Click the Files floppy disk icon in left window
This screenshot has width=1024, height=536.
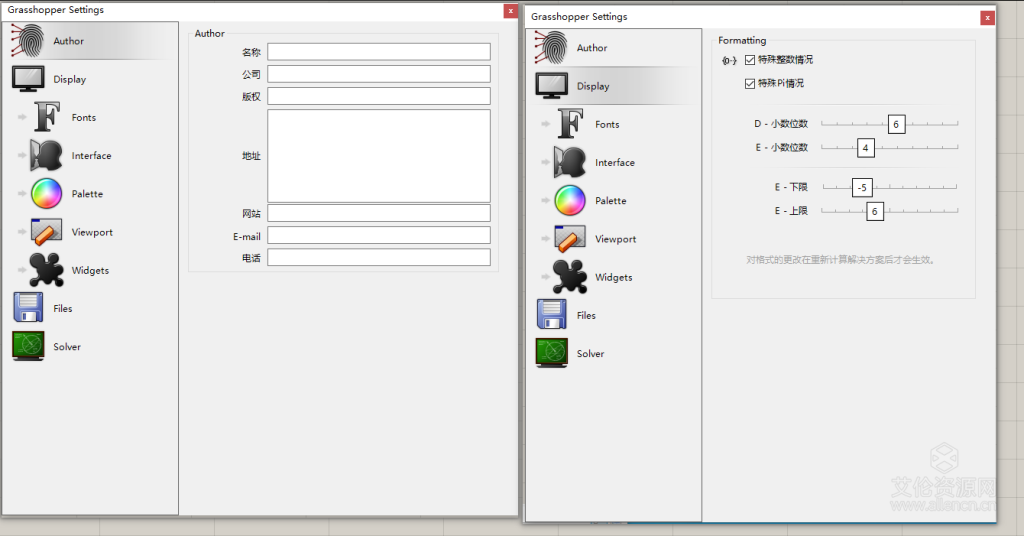point(28,307)
